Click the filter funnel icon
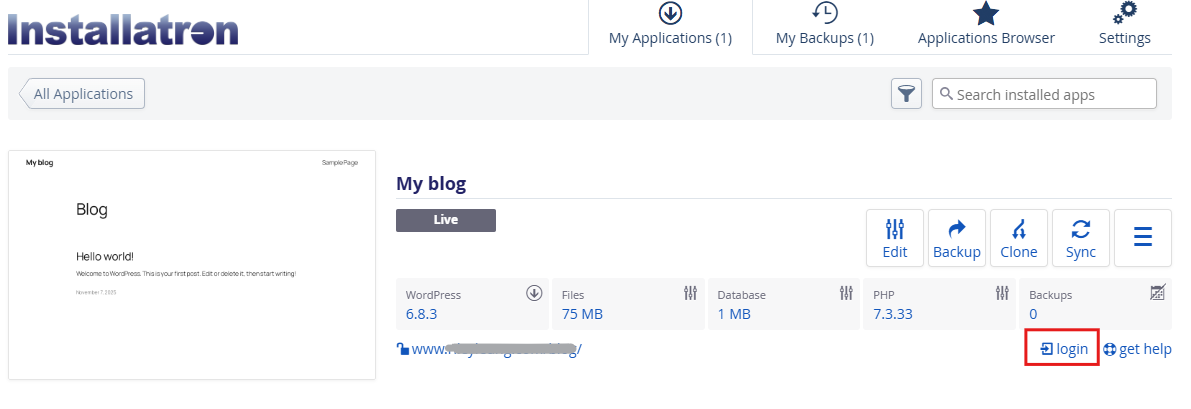 pos(906,94)
